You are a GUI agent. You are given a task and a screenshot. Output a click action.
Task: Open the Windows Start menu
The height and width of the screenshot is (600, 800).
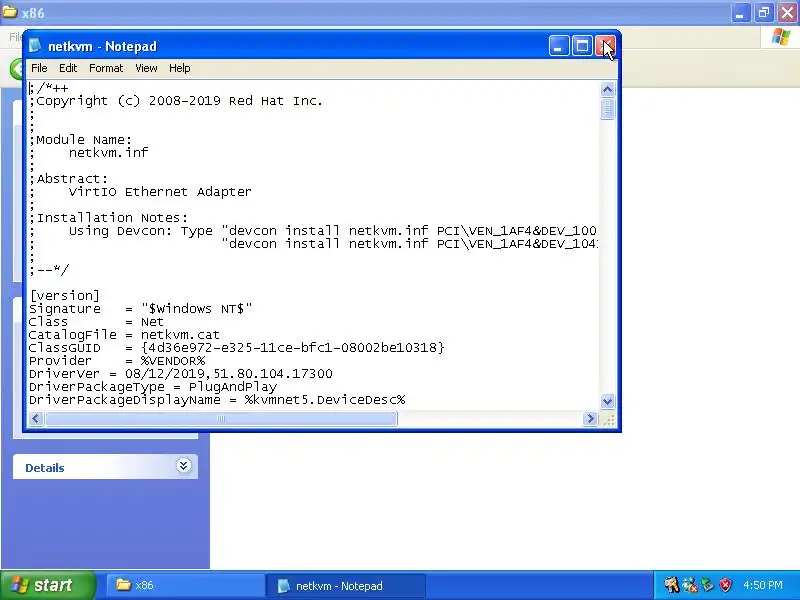48,585
